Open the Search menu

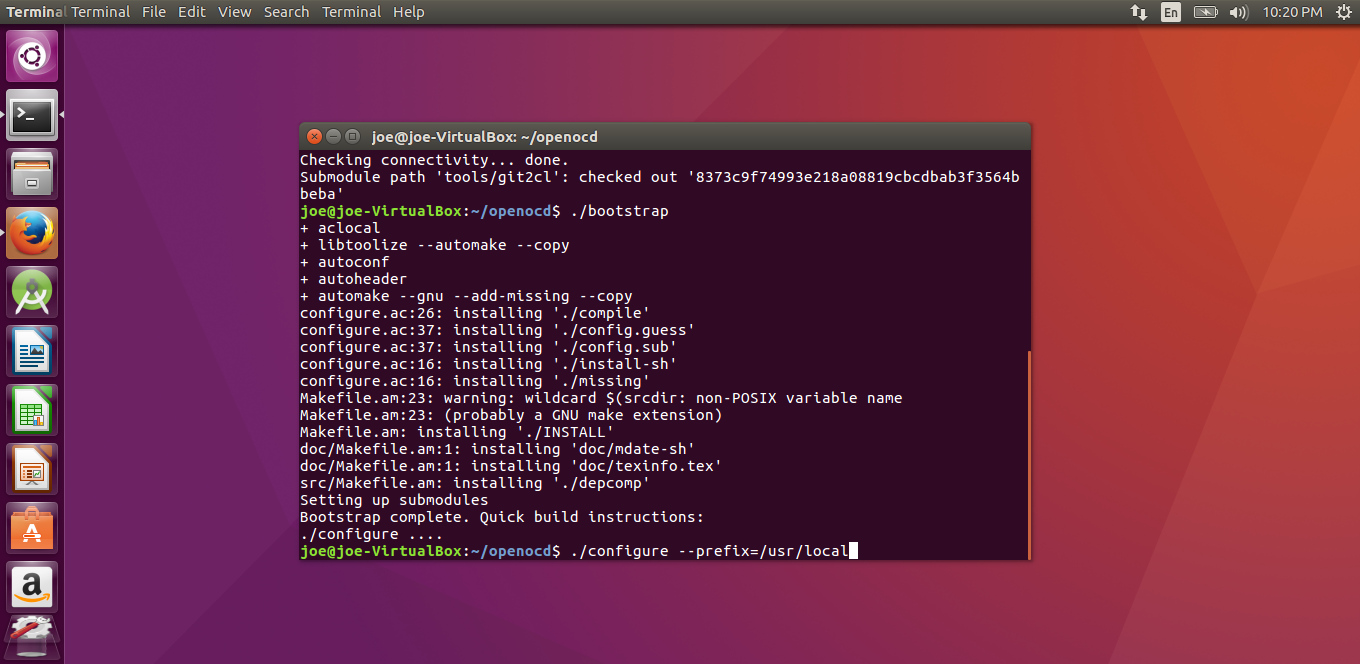(287, 12)
